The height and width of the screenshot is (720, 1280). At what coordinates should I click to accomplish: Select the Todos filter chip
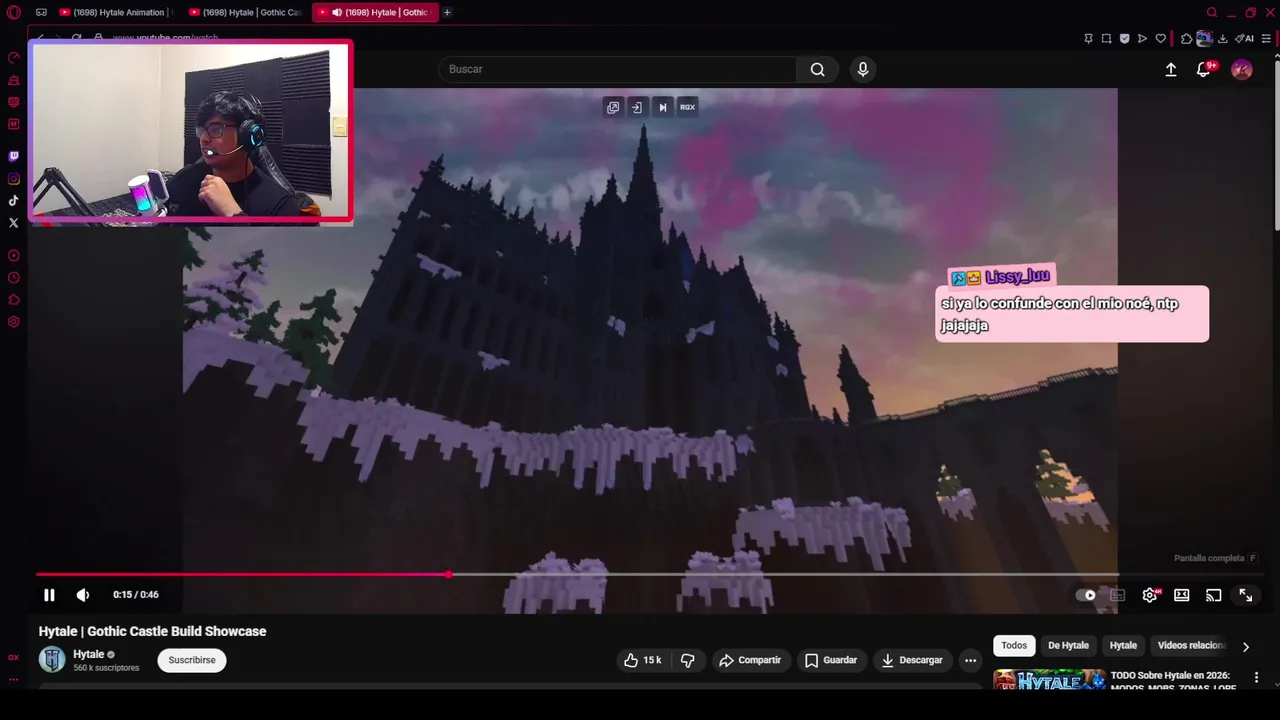[x=1014, y=646]
